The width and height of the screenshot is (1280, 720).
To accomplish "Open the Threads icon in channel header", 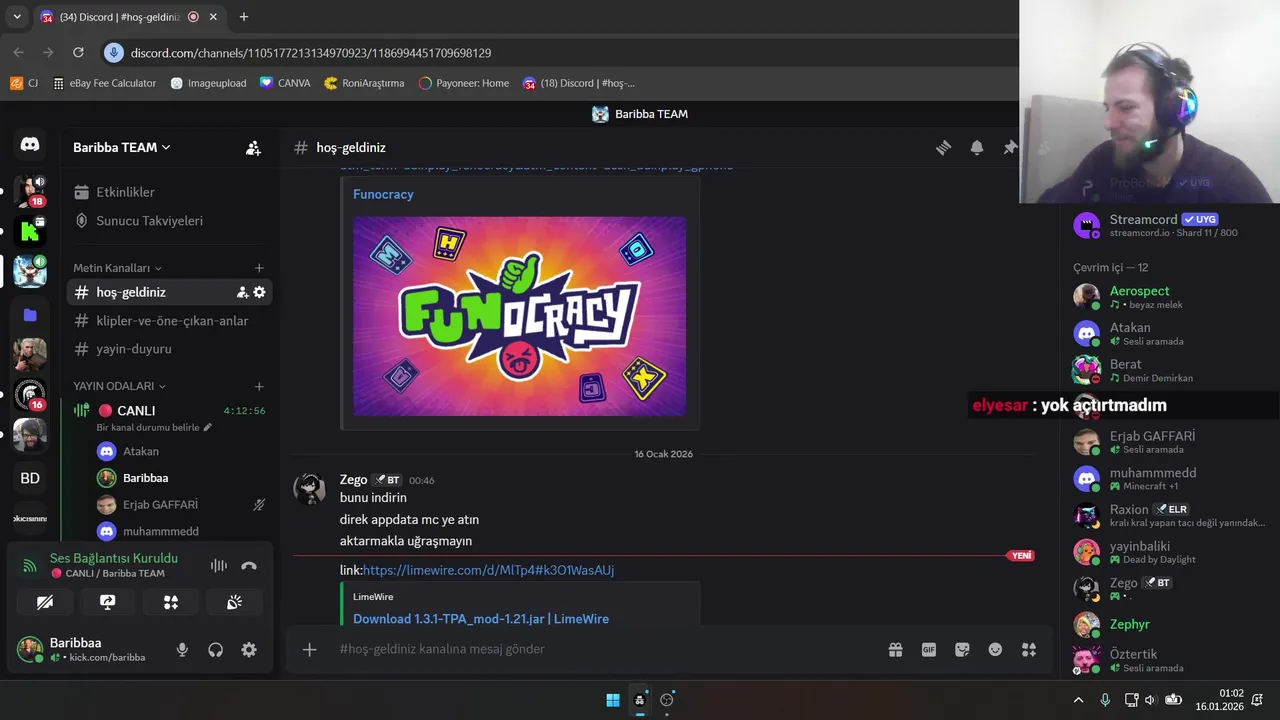I will (x=943, y=148).
